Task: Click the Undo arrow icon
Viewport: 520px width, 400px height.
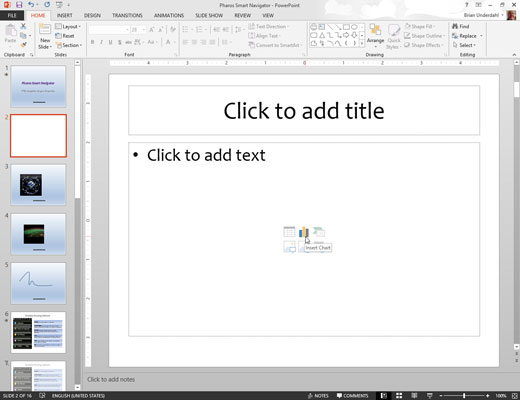Action: [31, 5]
